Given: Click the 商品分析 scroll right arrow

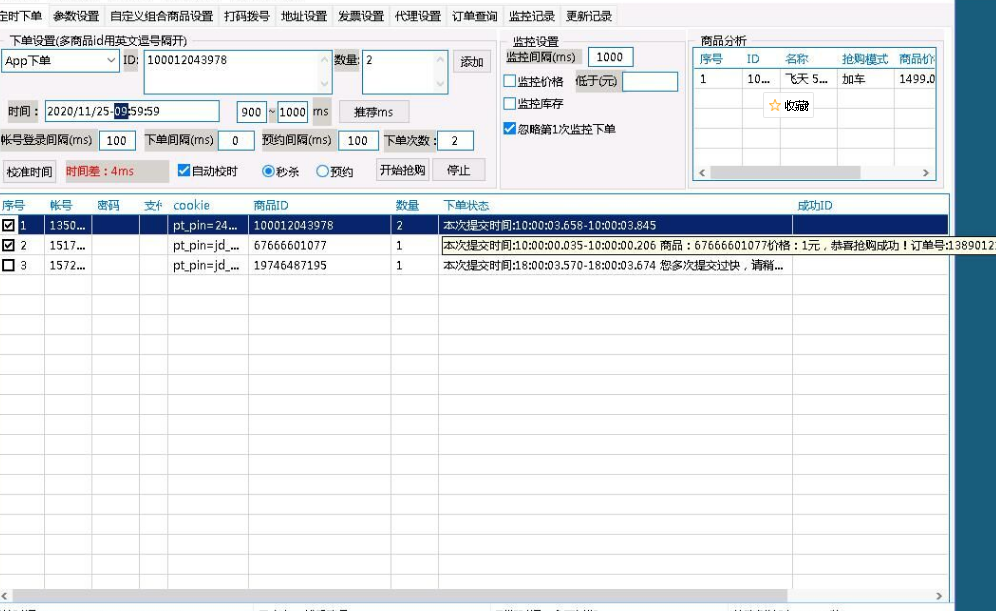Looking at the screenshot, I should point(925,173).
